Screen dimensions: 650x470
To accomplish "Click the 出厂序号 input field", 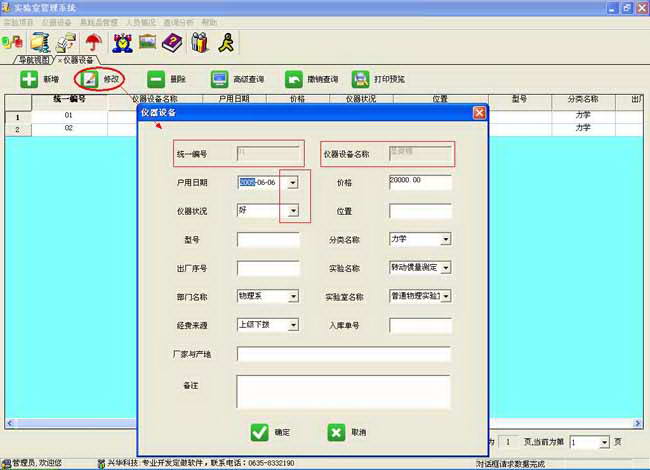I will 268,268.
